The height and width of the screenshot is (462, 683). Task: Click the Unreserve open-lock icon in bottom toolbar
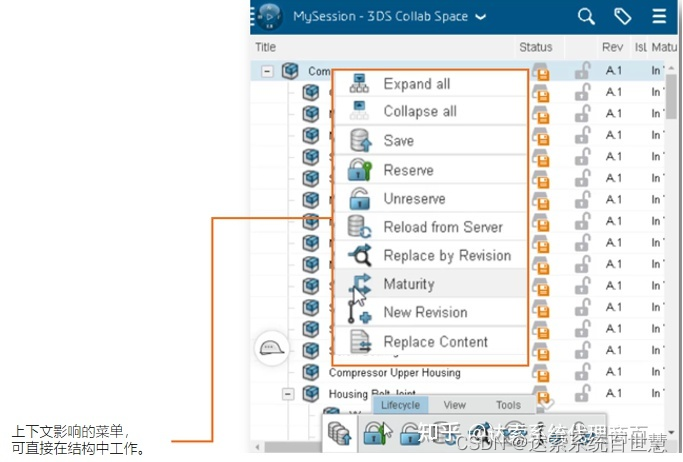pos(409,433)
